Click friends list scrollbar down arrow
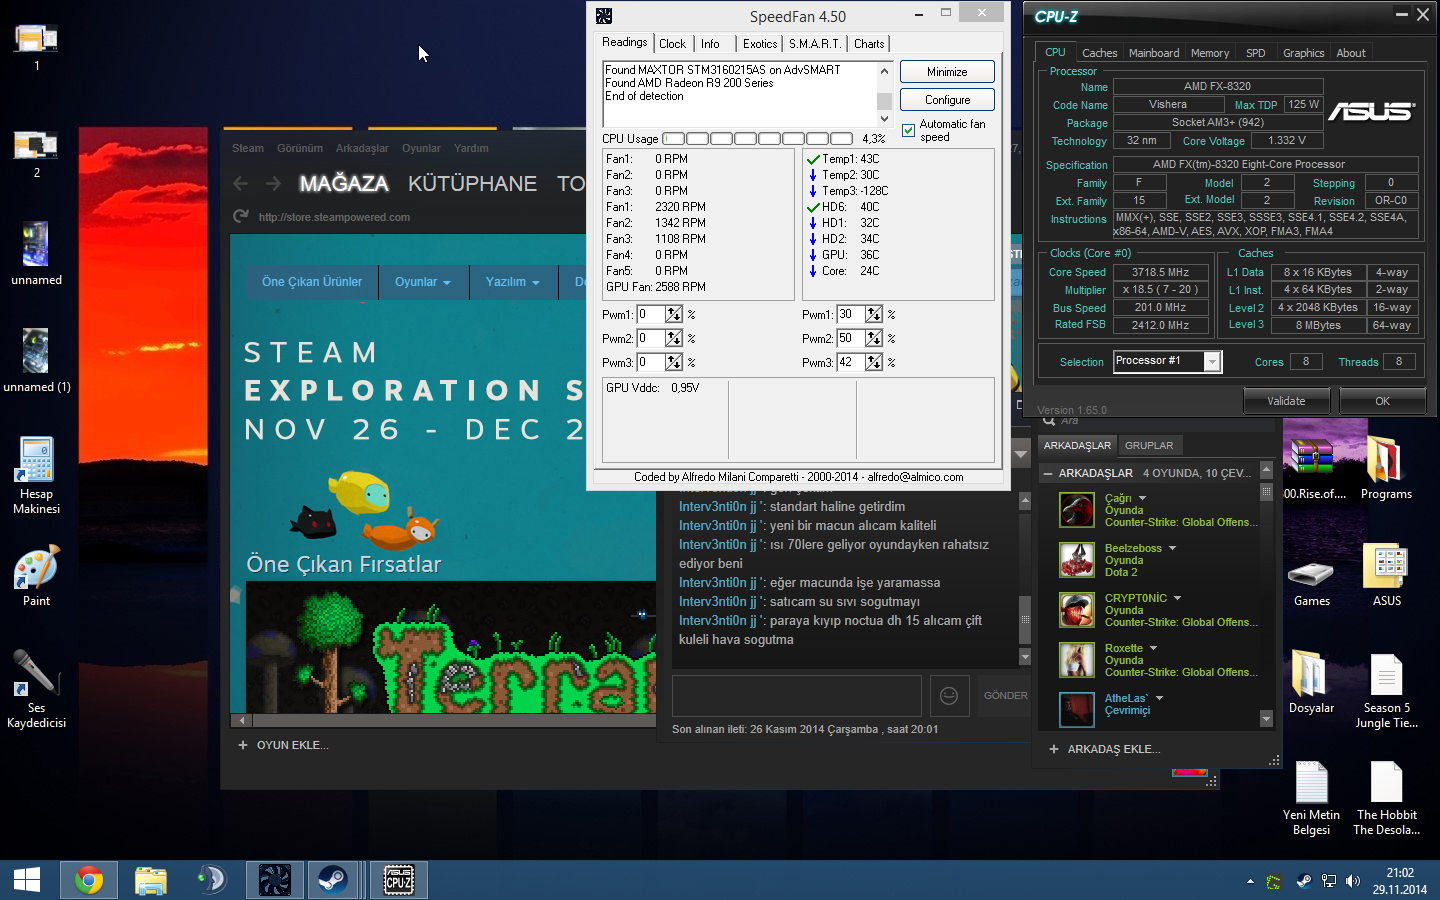 [1266, 719]
